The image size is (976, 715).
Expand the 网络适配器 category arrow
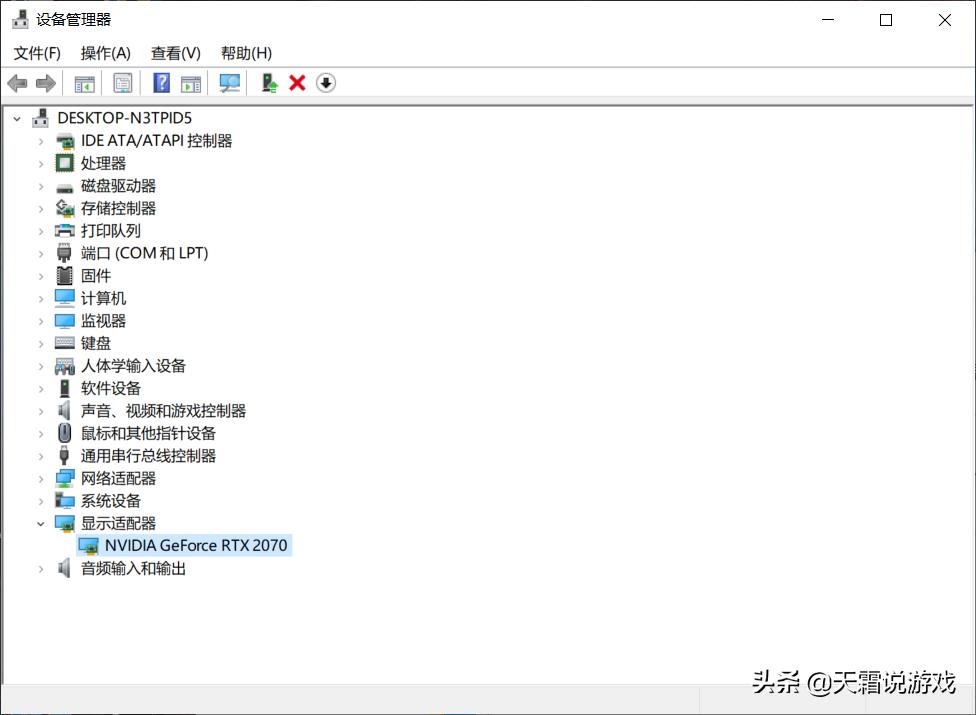[x=41, y=479]
